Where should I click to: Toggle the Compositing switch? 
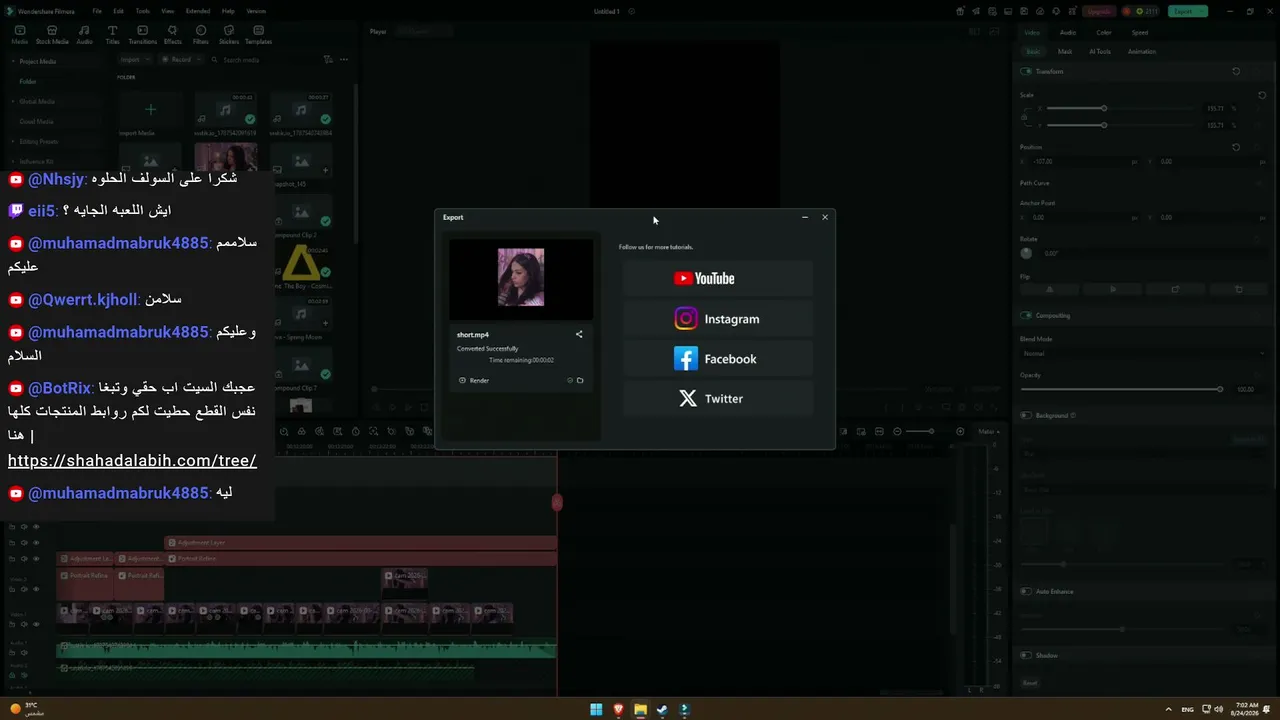point(1026,315)
